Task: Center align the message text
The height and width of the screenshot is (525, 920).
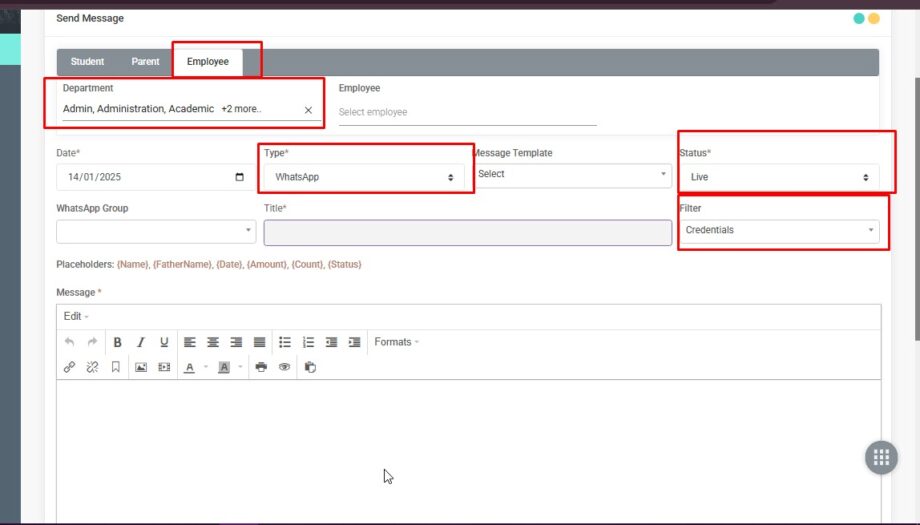Action: tap(213, 342)
